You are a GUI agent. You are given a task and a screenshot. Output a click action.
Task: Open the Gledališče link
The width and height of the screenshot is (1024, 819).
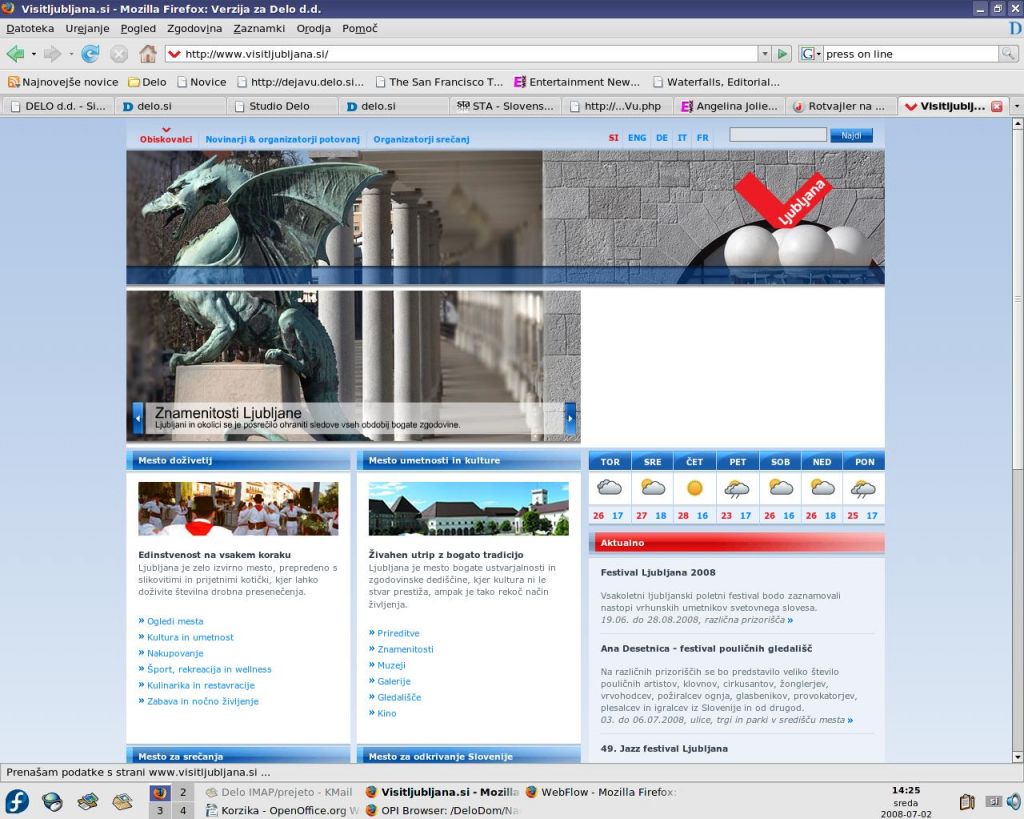[399, 697]
